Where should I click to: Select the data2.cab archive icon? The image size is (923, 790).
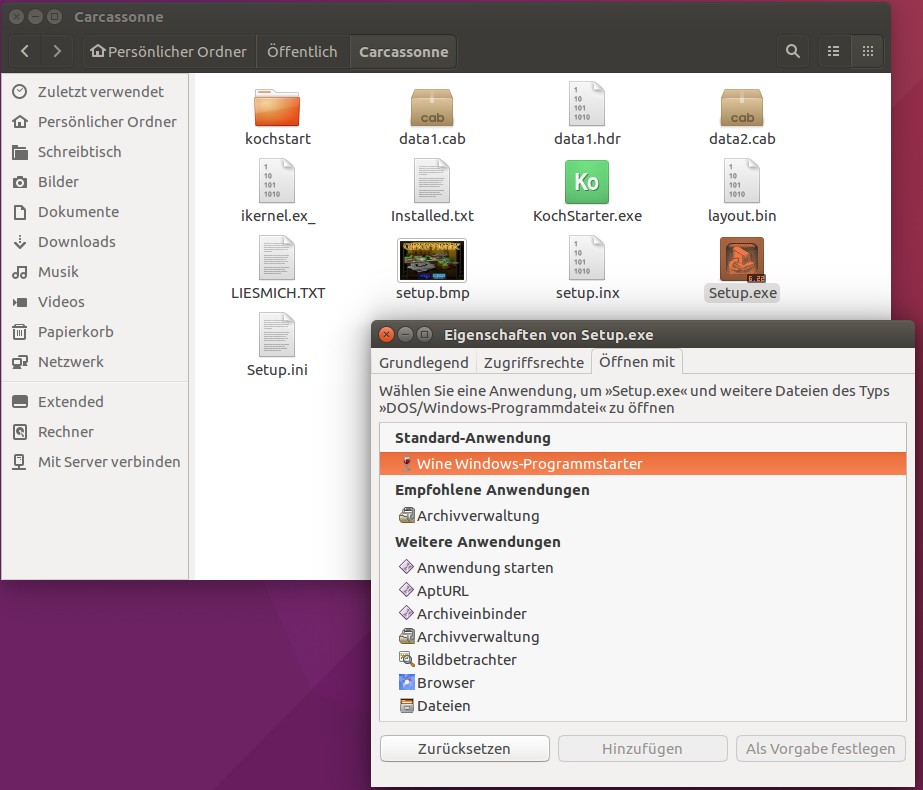pos(742,107)
